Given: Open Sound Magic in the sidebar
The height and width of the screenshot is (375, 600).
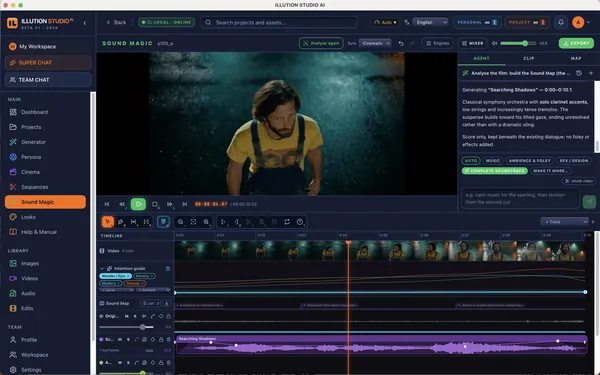Looking at the screenshot, I should click(x=45, y=202).
